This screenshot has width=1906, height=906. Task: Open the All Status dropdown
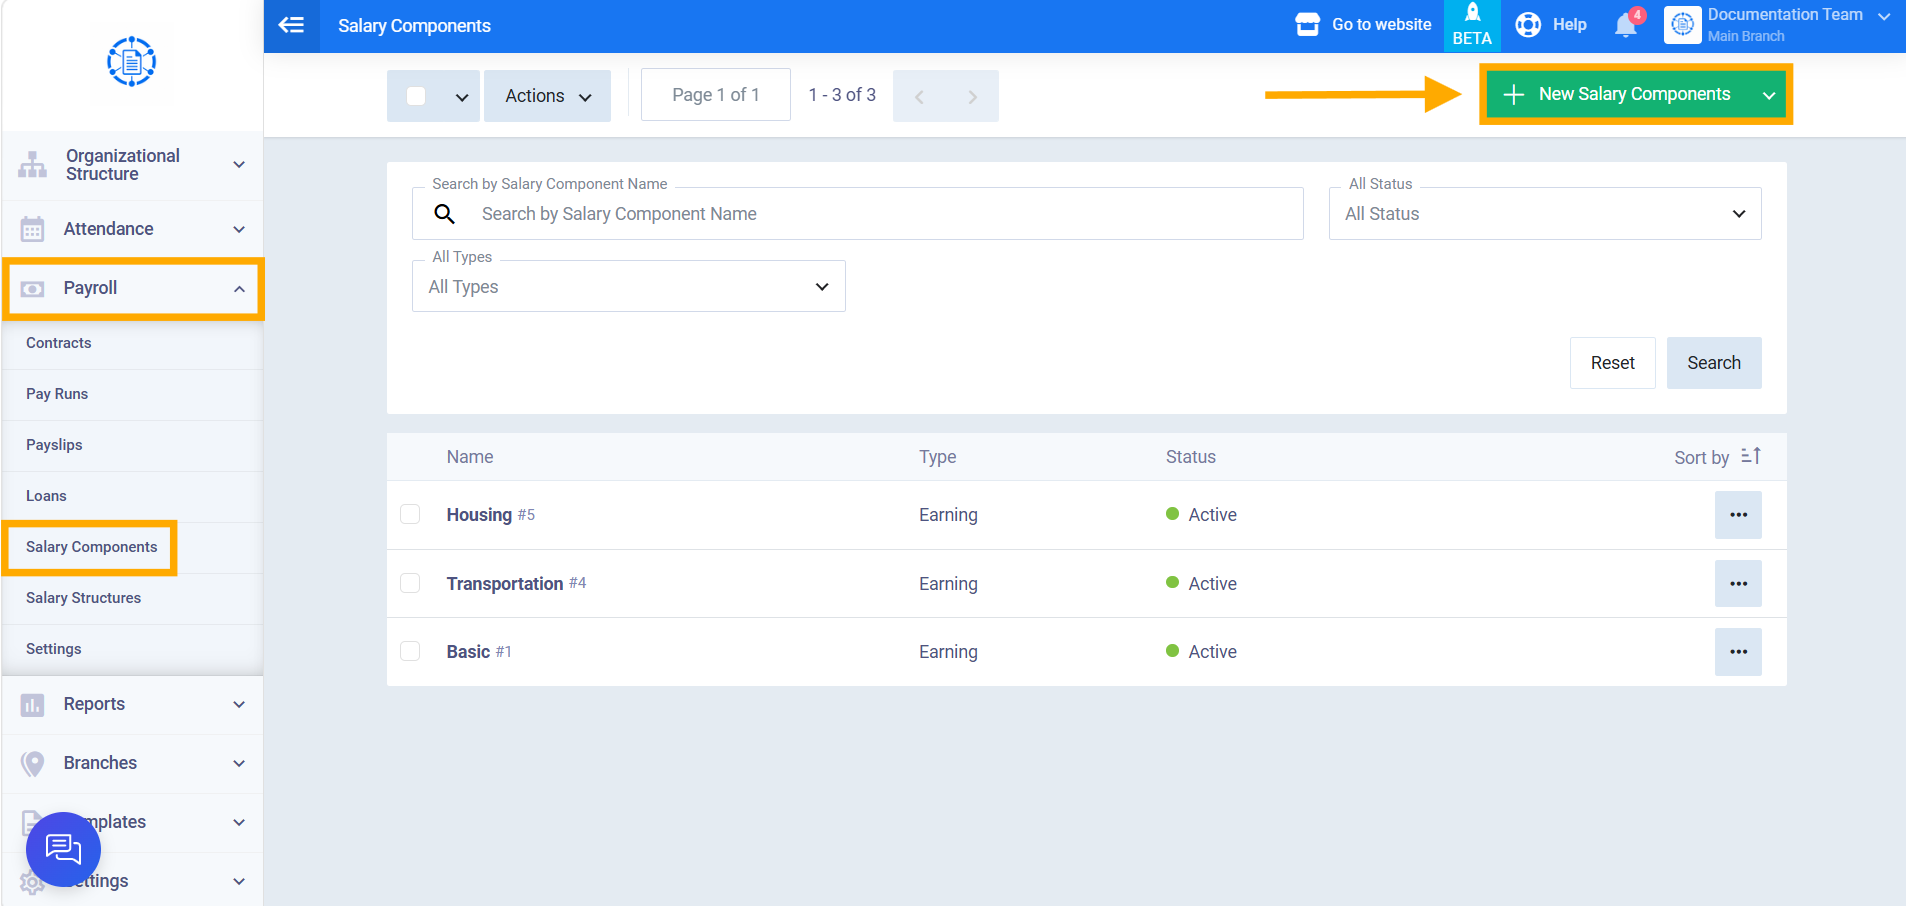pyautogui.click(x=1545, y=214)
